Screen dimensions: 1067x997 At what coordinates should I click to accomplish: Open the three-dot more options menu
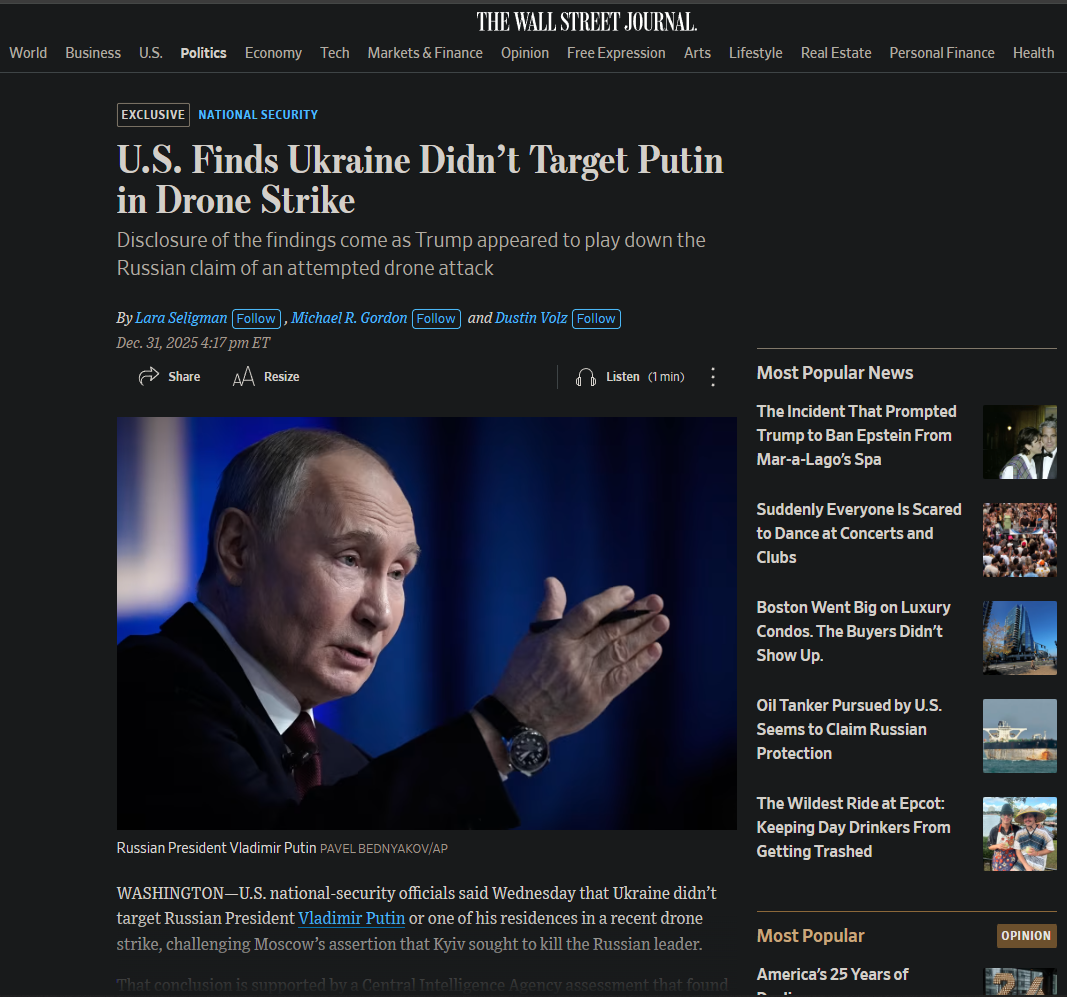[712, 377]
